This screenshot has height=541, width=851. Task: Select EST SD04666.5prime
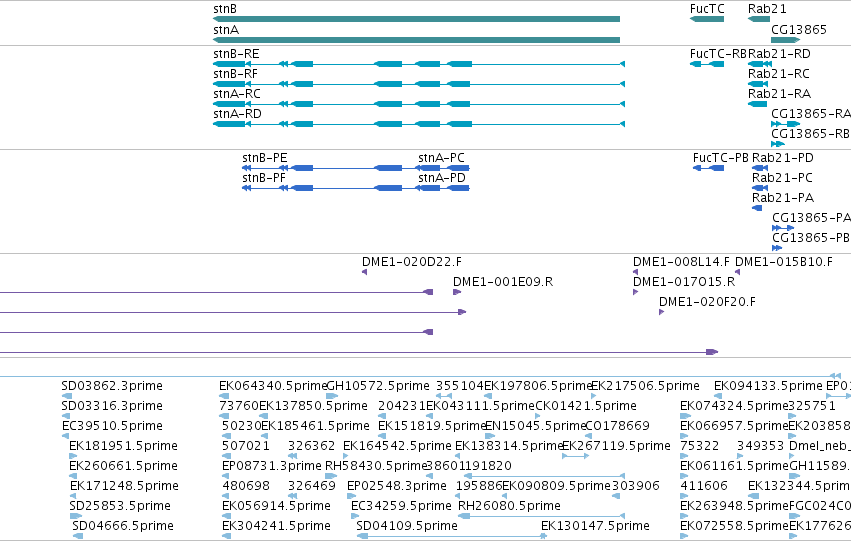[x=123, y=527]
